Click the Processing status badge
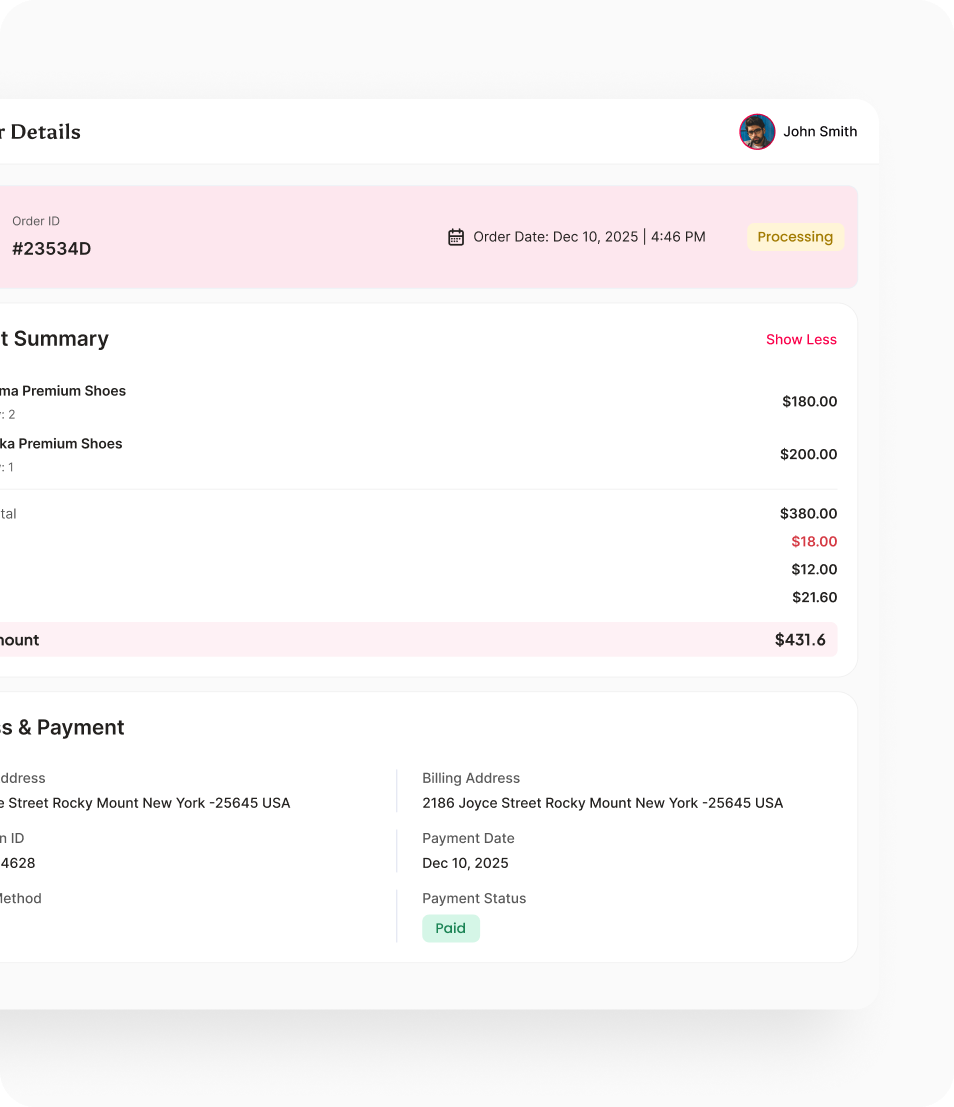Screen dimensions: 954x1107 tap(795, 237)
